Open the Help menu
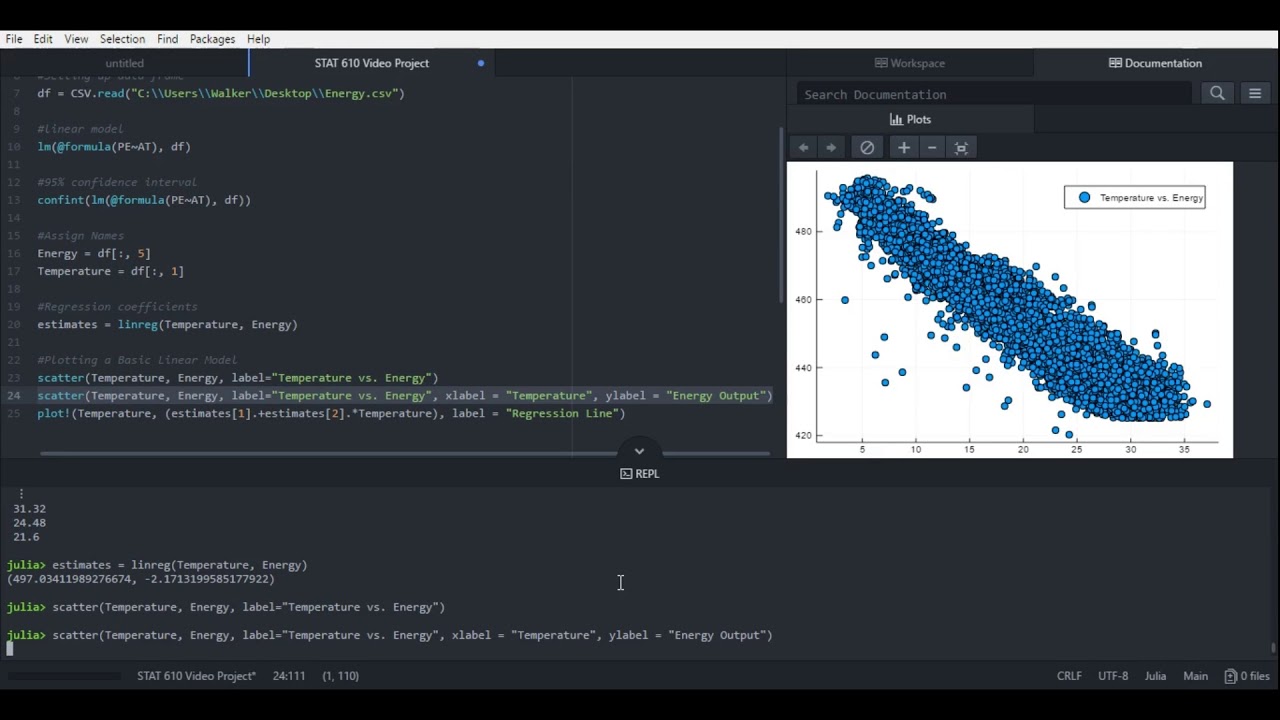This screenshot has width=1280, height=720. pyautogui.click(x=258, y=39)
